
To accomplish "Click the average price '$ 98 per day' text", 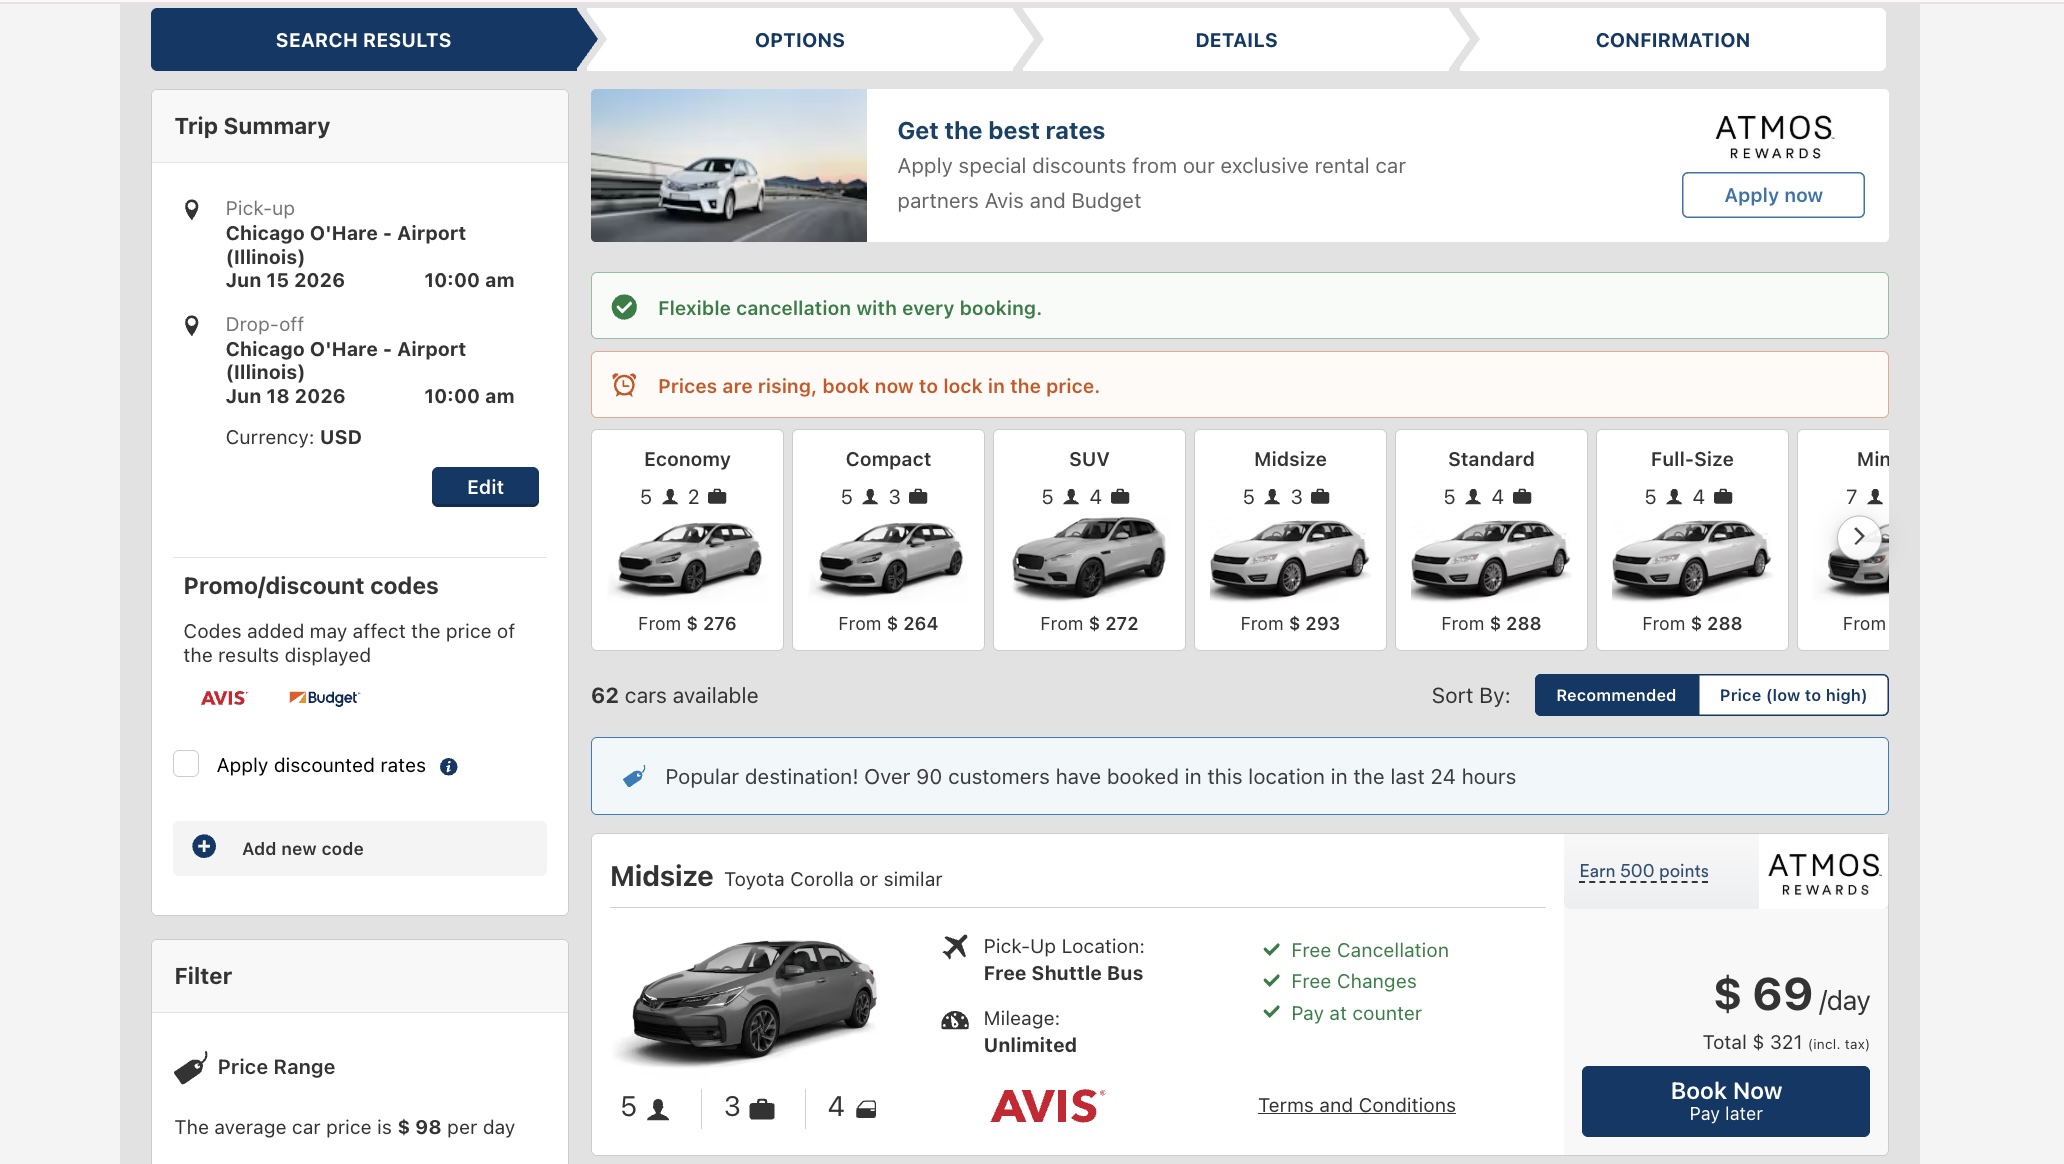I will pos(456,1127).
